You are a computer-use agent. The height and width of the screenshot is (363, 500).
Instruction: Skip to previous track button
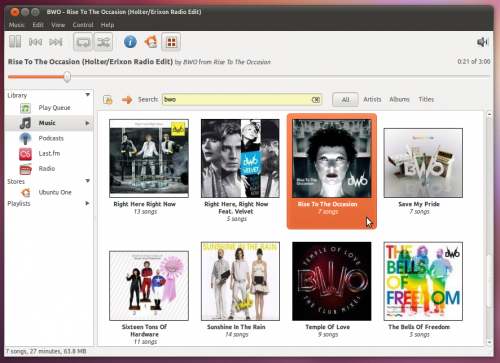click(35, 42)
